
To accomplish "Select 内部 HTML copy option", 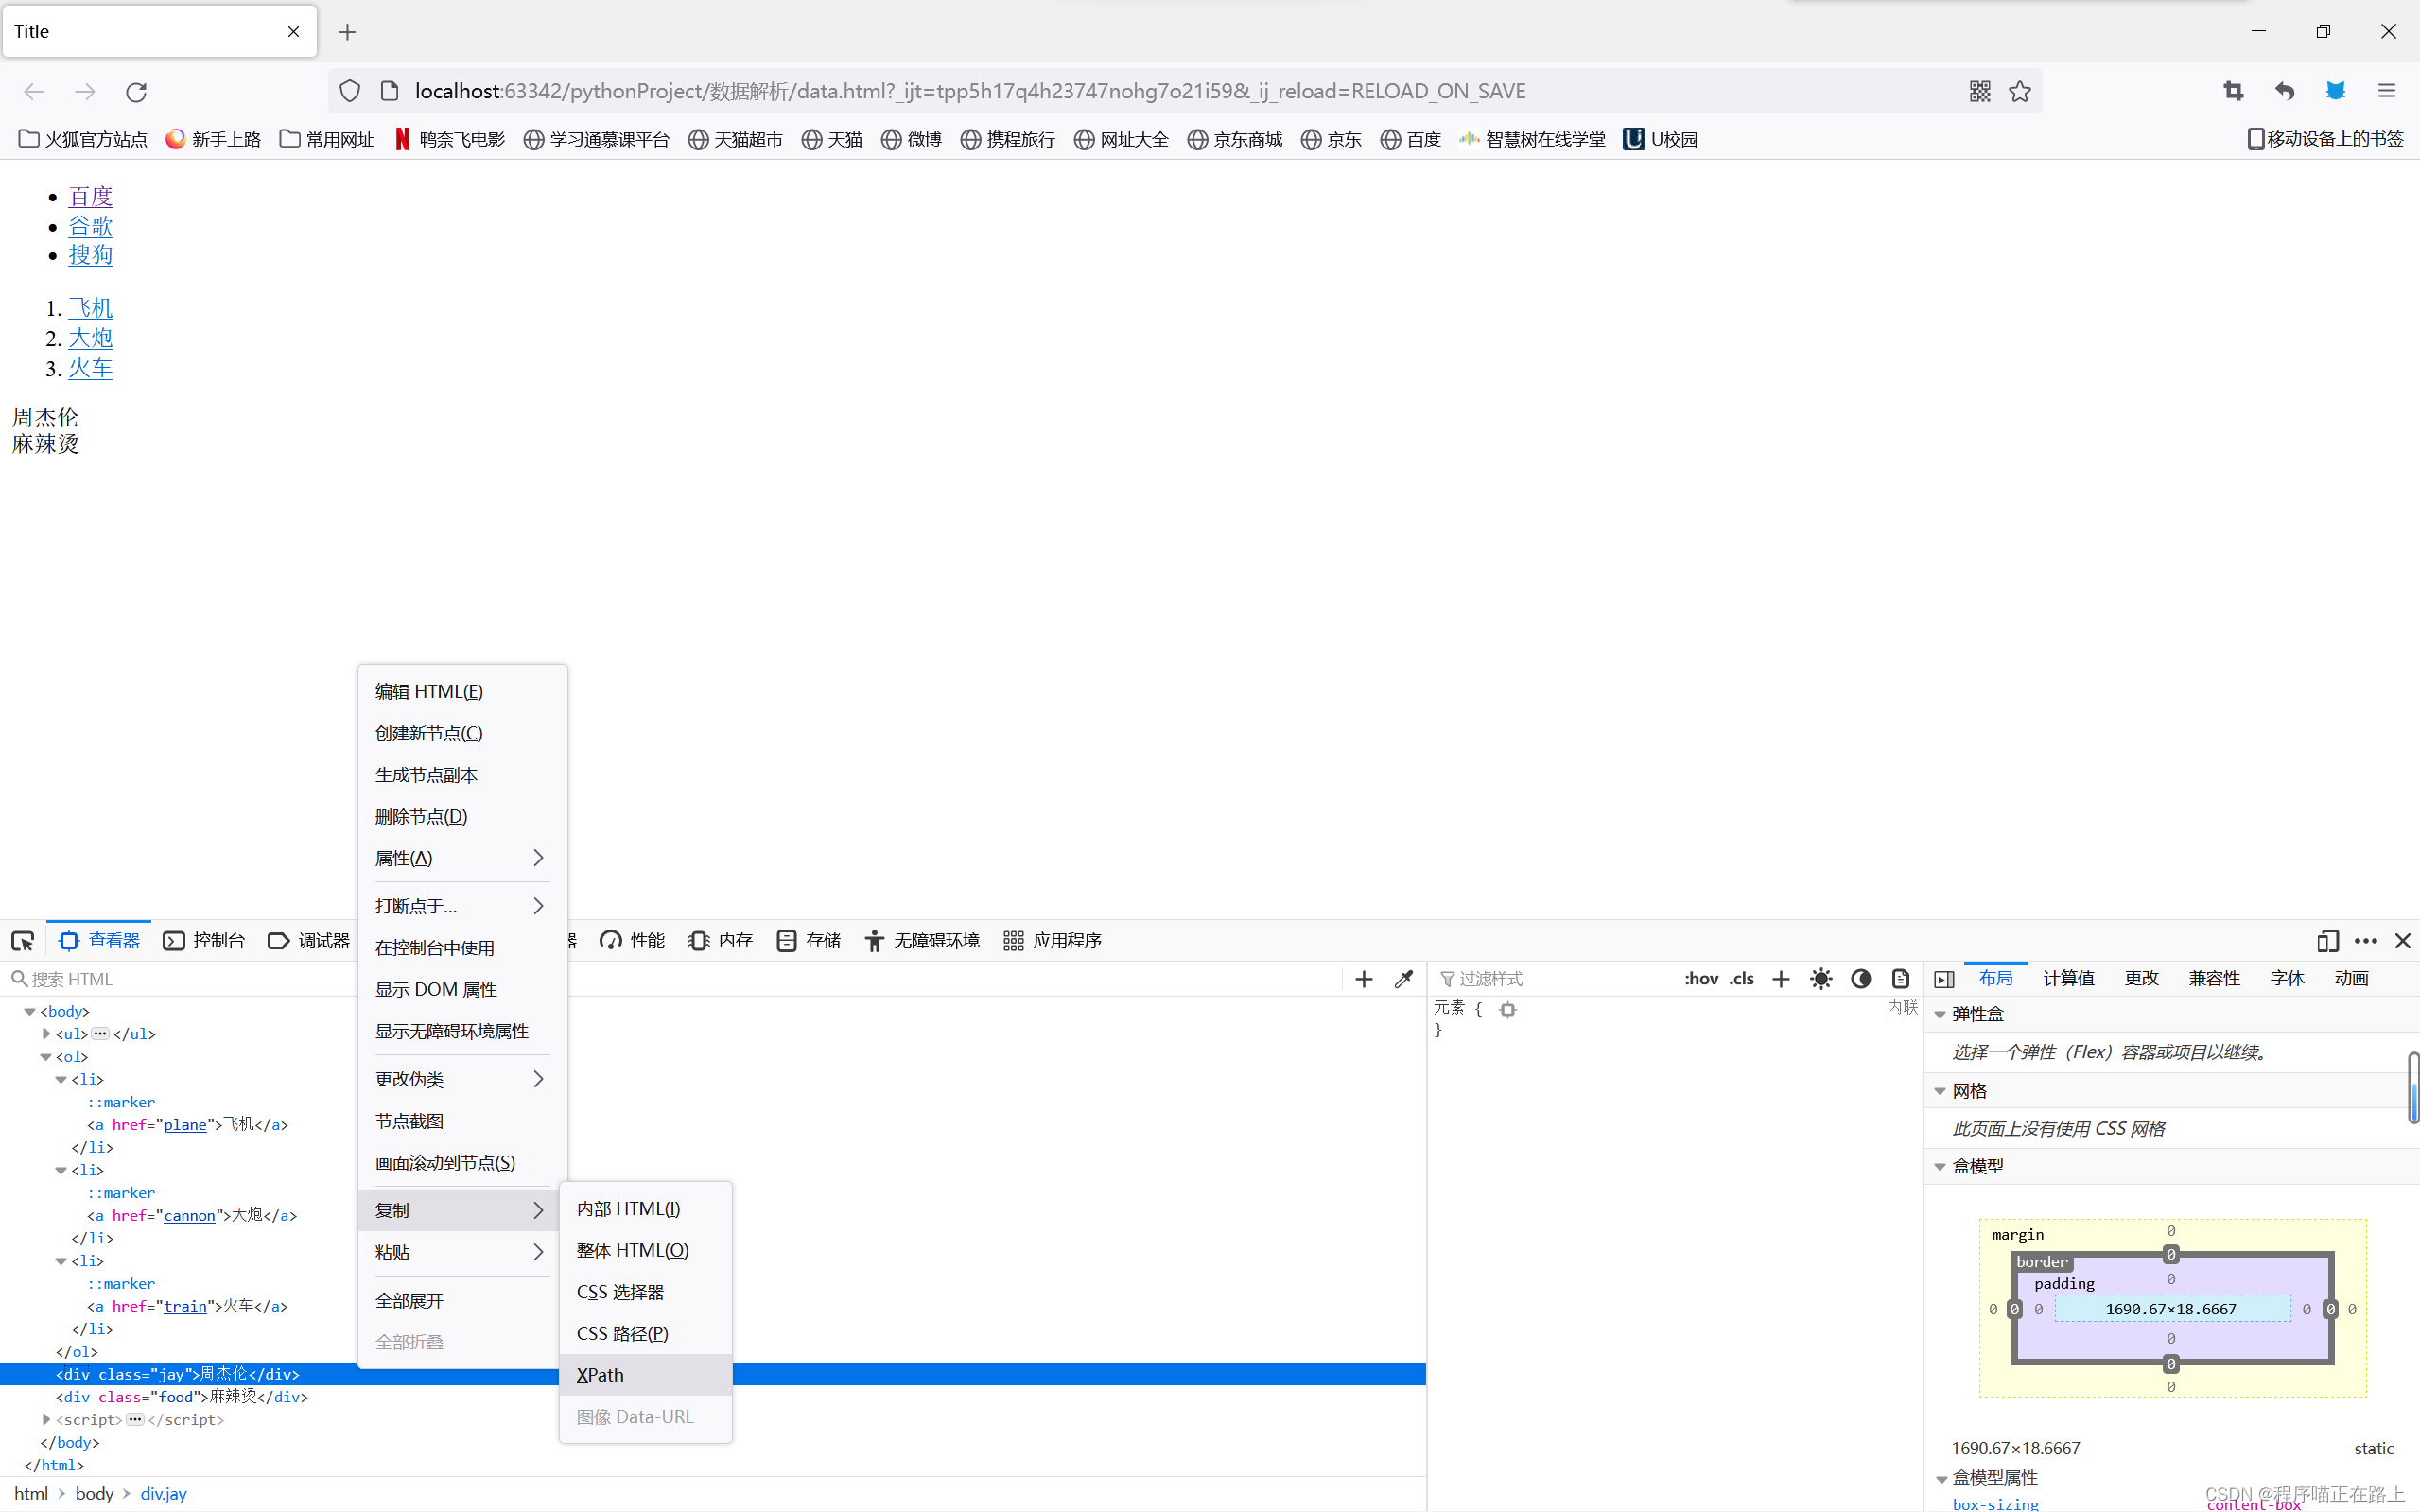I will 646,1209.
